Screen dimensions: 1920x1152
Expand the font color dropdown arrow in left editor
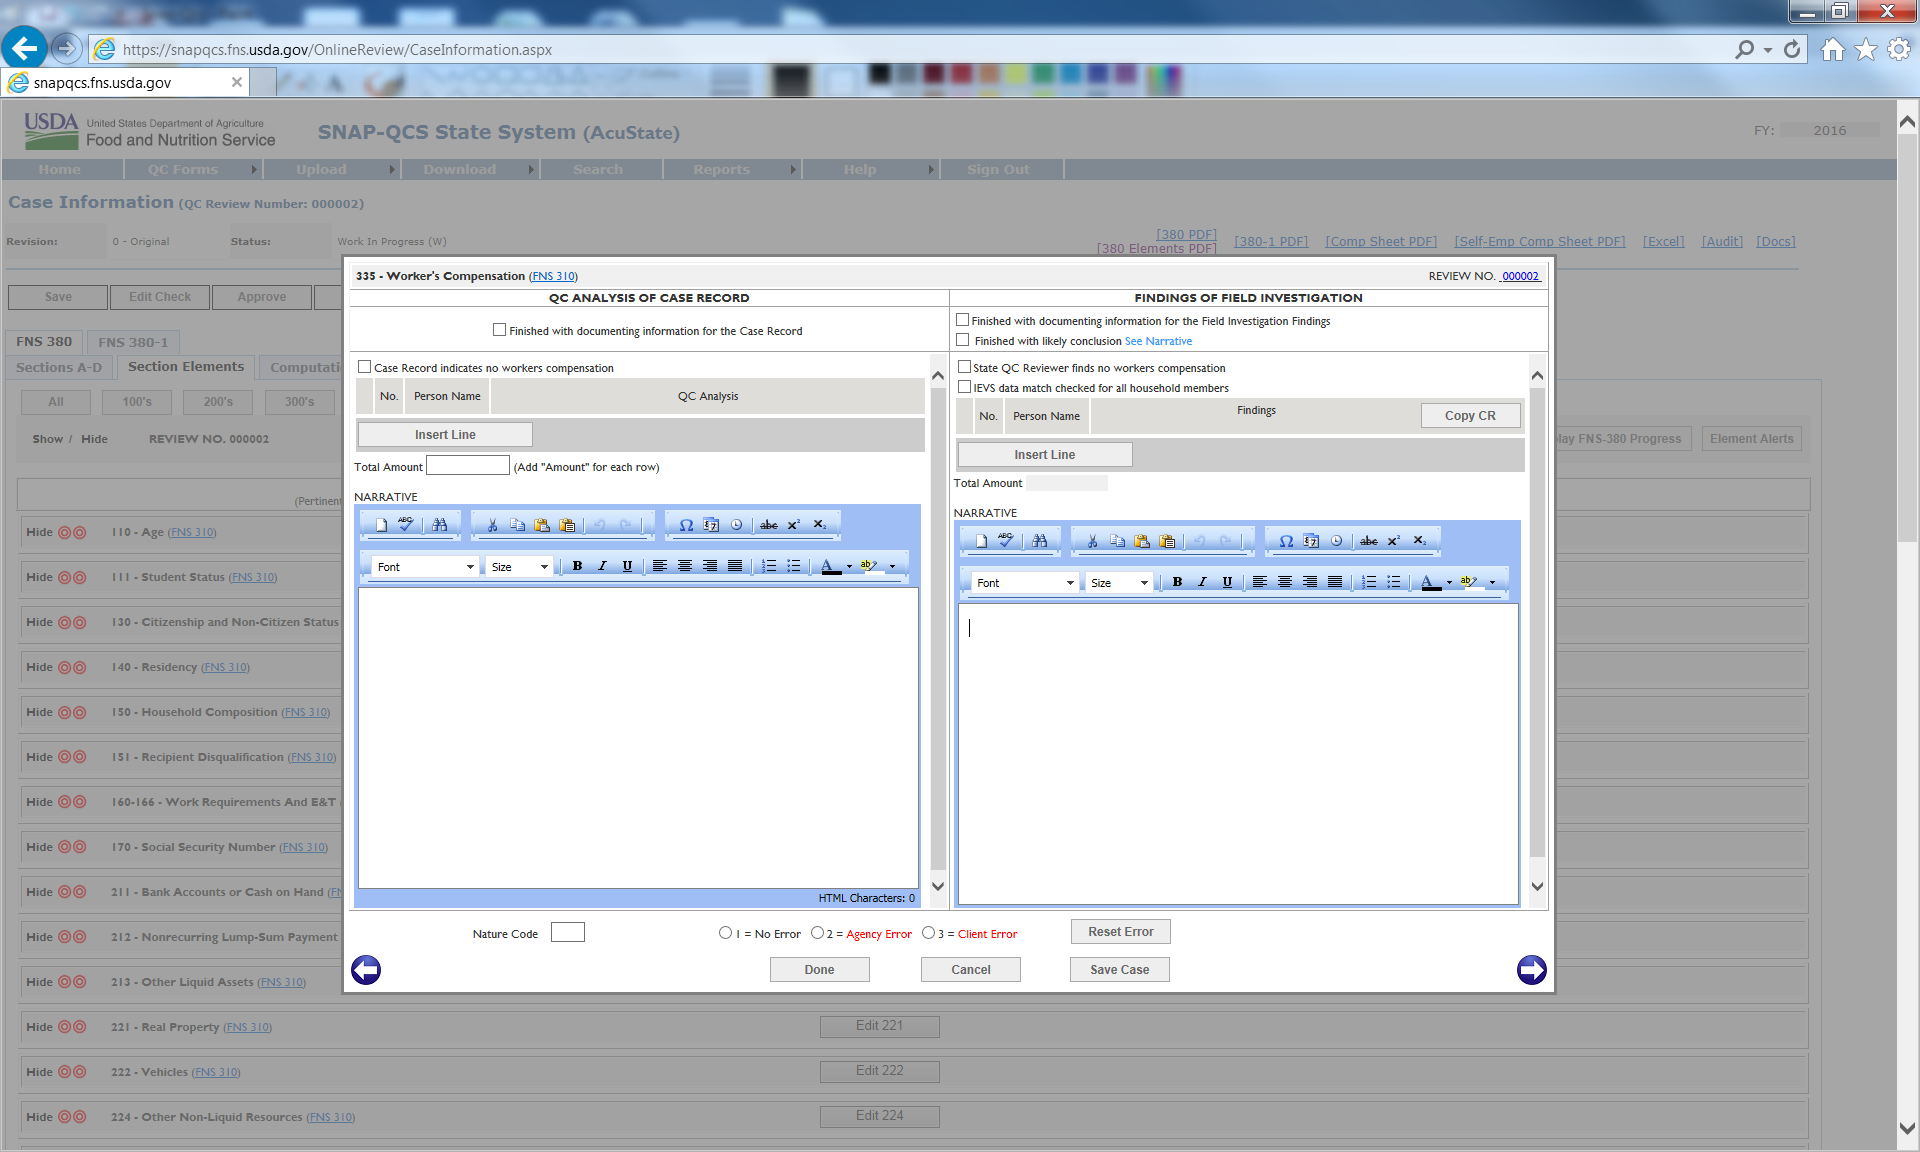(849, 567)
